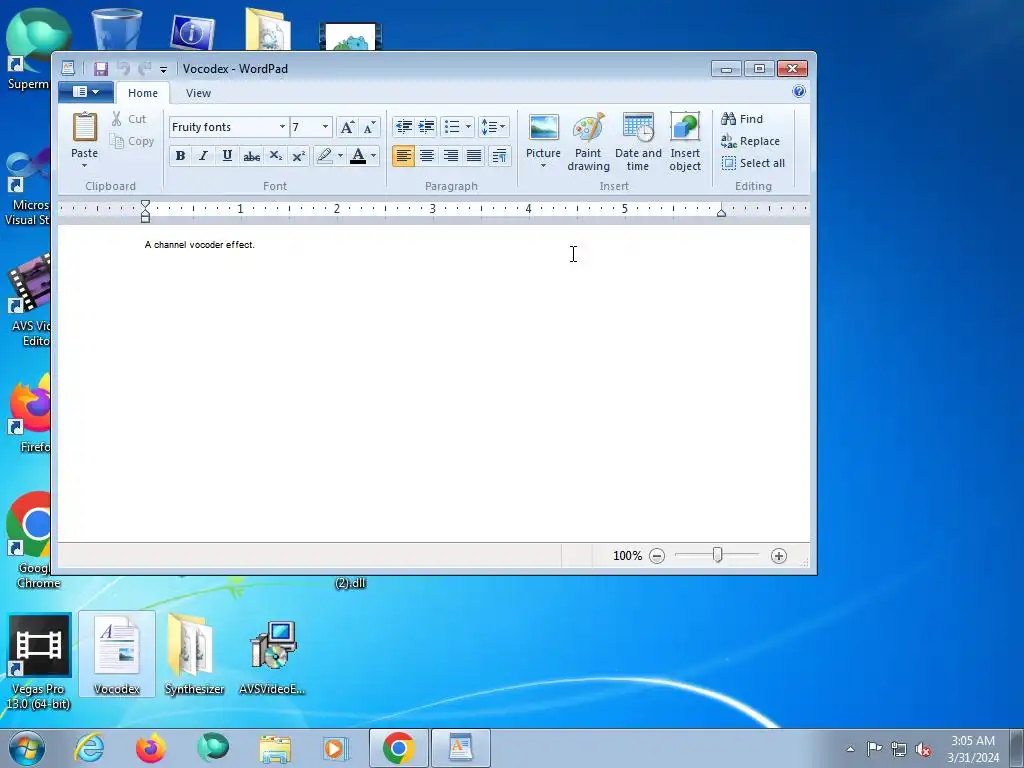Image resolution: width=1024 pixels, height=768 pixels.
Task: Open the line spacing dropdown
Action: pos(493,127)
